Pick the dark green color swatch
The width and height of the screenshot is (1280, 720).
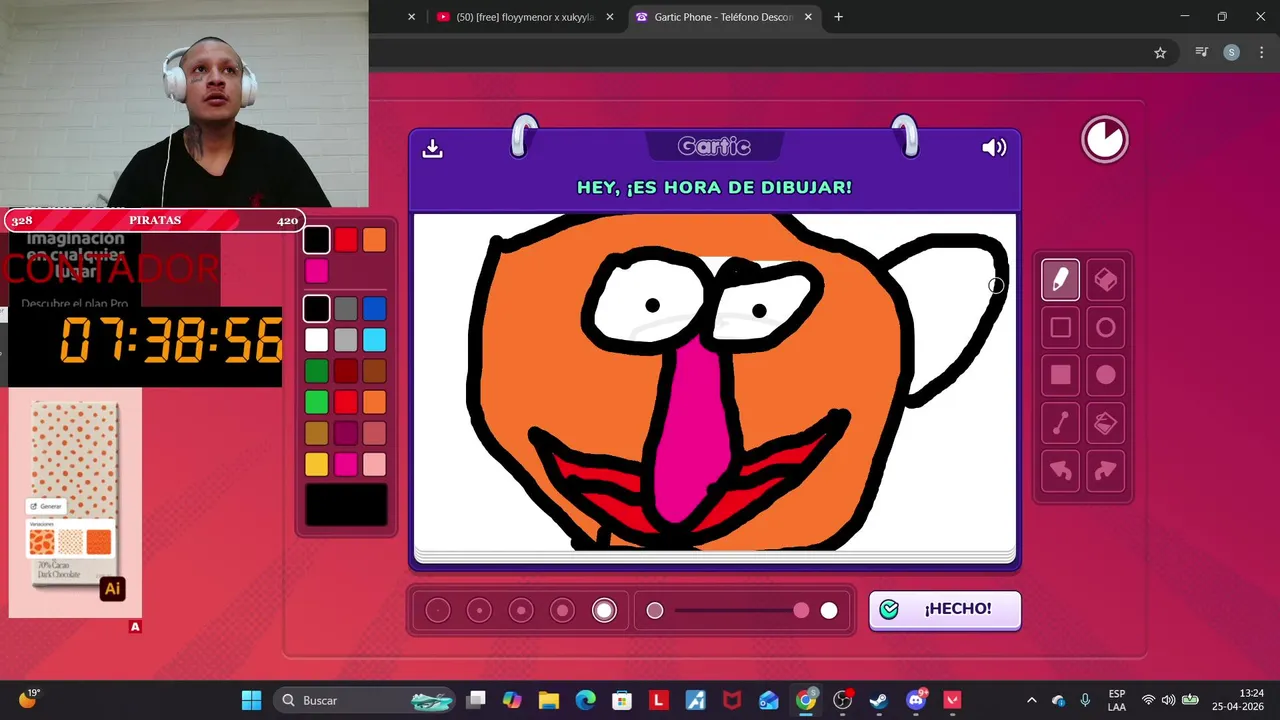point(316,371)
